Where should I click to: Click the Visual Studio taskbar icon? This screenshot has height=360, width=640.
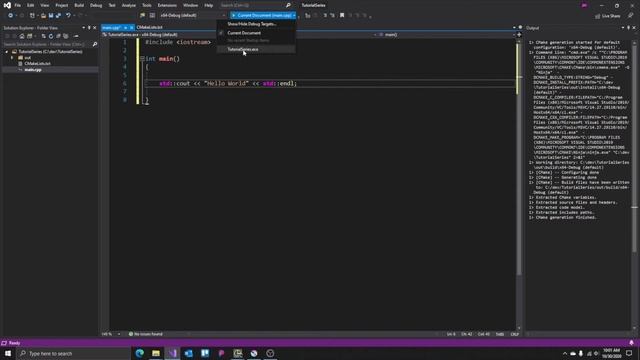pyautogui.click(x=172, y=353)
